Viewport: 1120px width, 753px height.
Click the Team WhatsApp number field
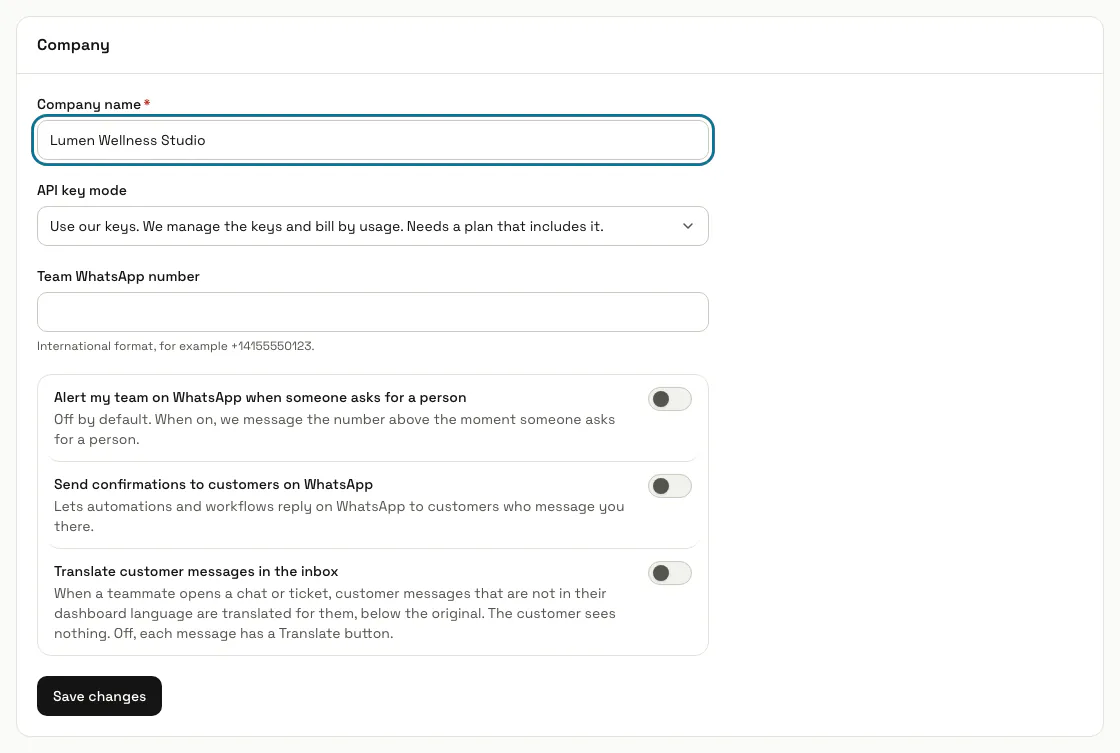tap(372, 311)
